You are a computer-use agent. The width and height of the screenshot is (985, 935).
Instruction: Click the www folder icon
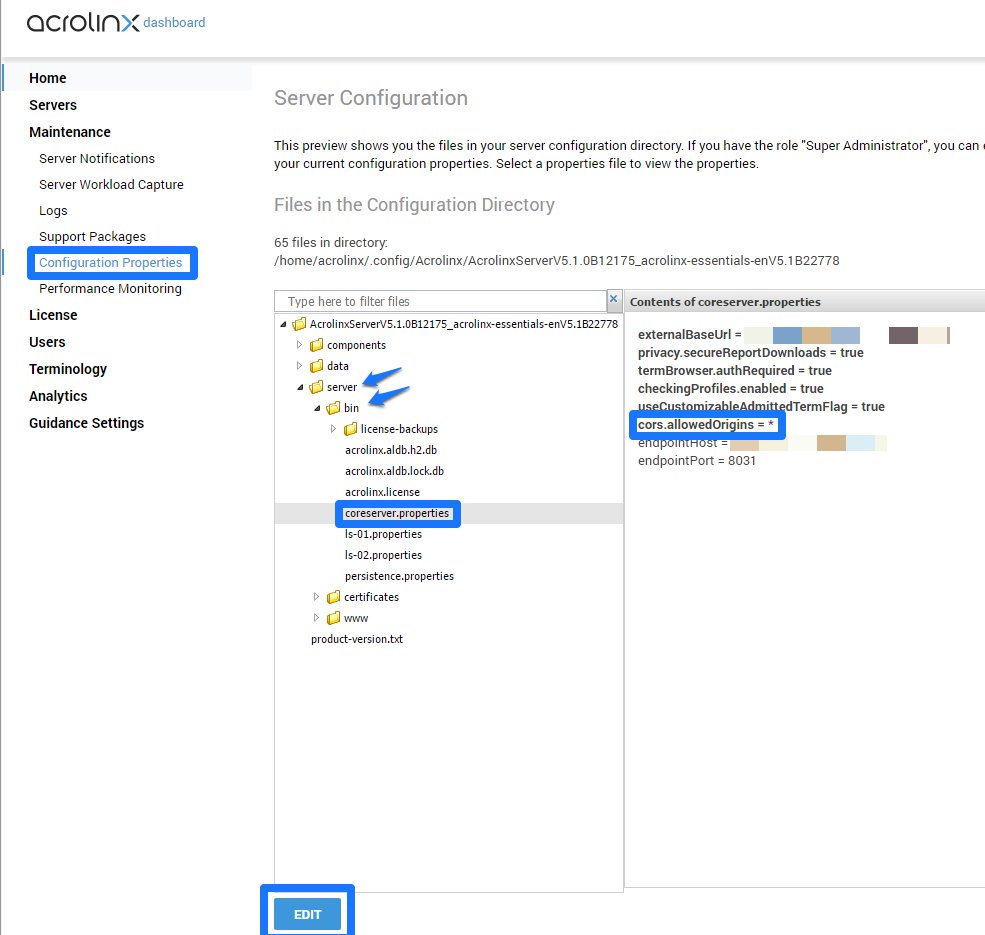coord(334,618)
